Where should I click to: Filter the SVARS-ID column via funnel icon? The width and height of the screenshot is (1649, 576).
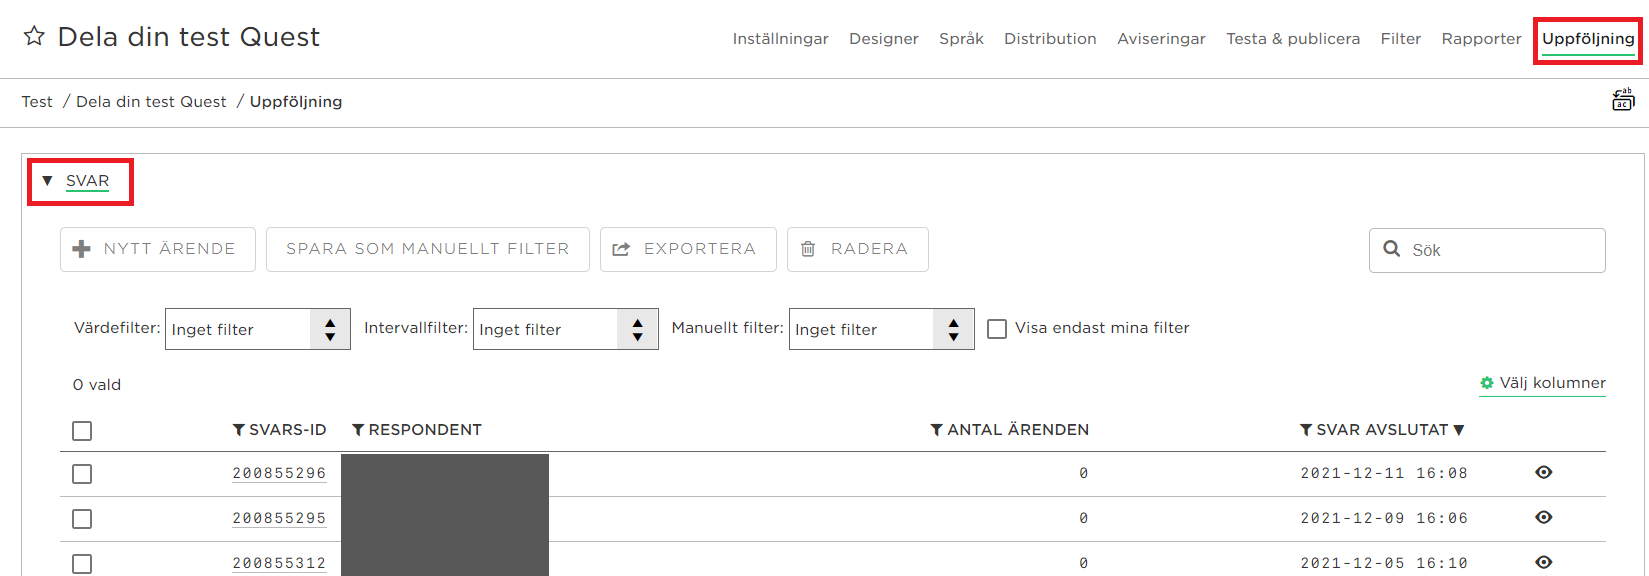pos(239,430)
